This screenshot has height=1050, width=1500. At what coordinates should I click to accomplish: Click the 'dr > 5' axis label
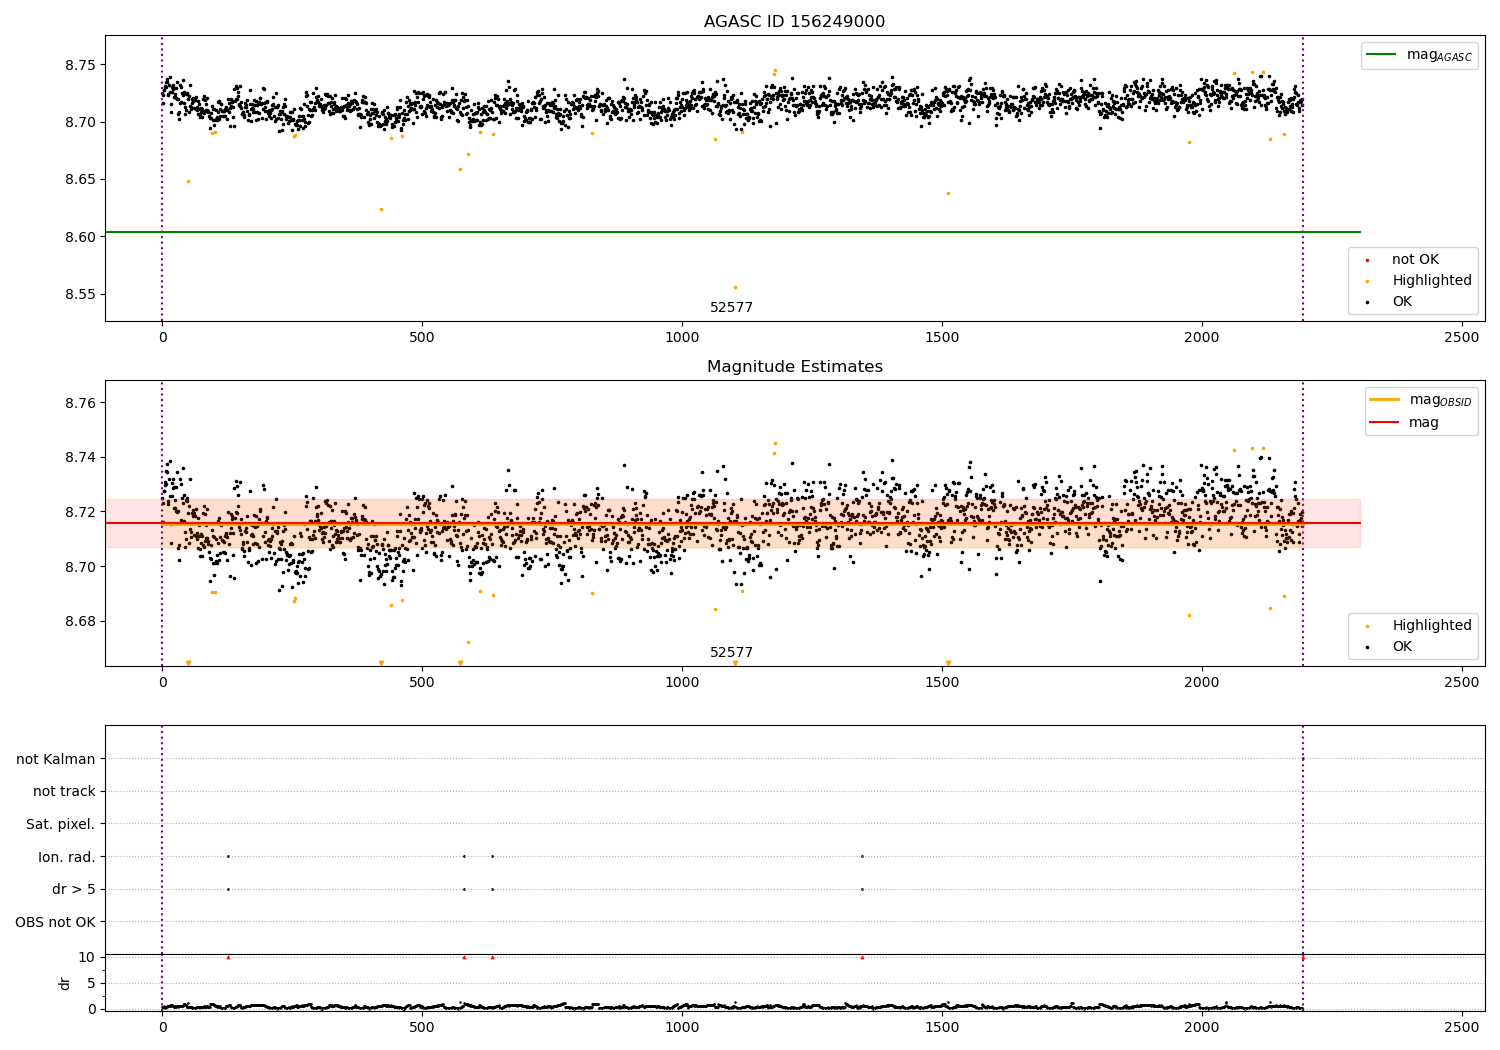pyautogui.click(x=73, y=889)
